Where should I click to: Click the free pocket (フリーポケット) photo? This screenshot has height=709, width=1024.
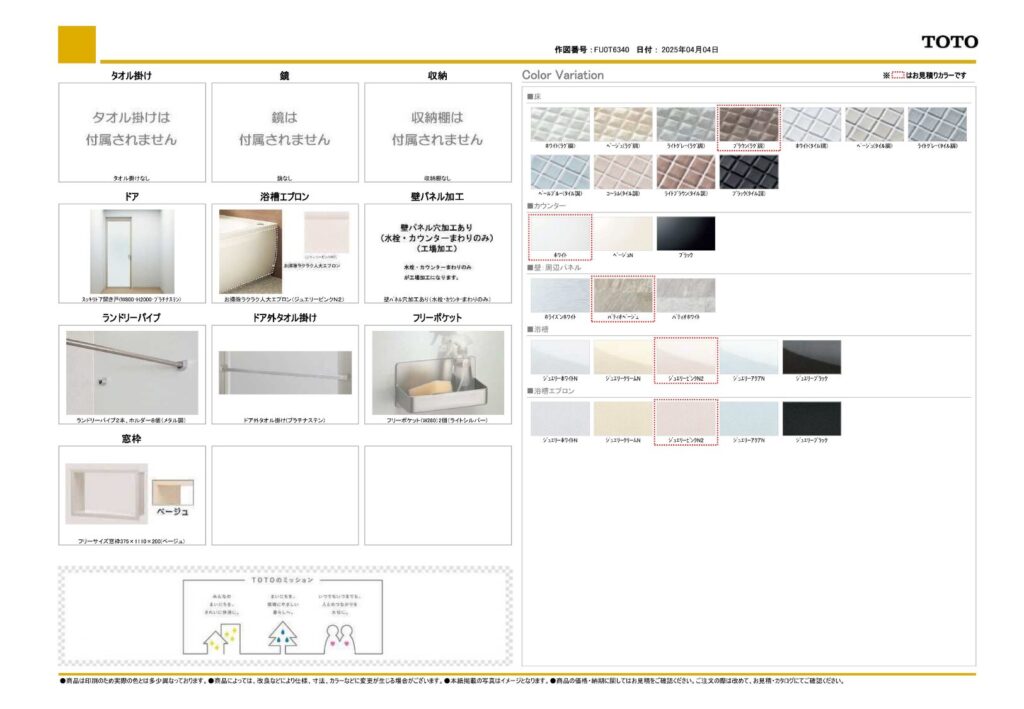tap(438, 372)
